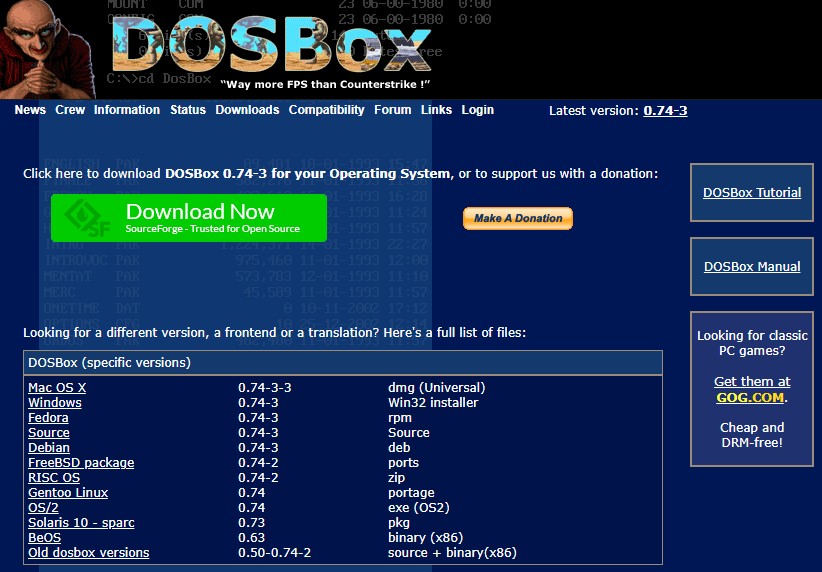Screen dimensions: 822x572
Task: Click 'exe (OS2)' text
Action: point(419,508)
